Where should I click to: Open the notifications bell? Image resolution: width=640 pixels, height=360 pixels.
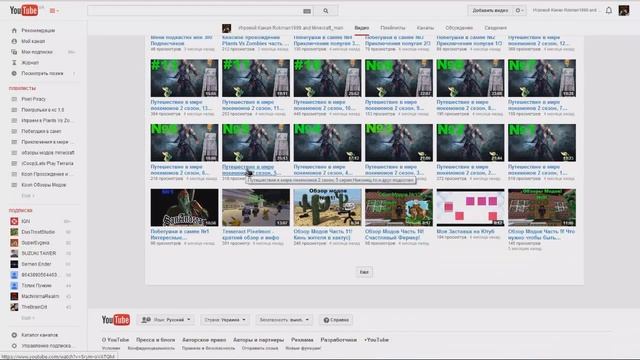609,10
